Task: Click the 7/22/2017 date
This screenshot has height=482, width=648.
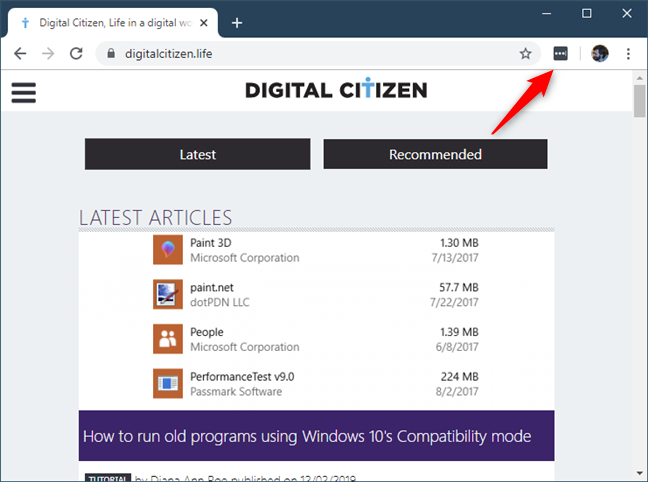Action: point(454,302)
